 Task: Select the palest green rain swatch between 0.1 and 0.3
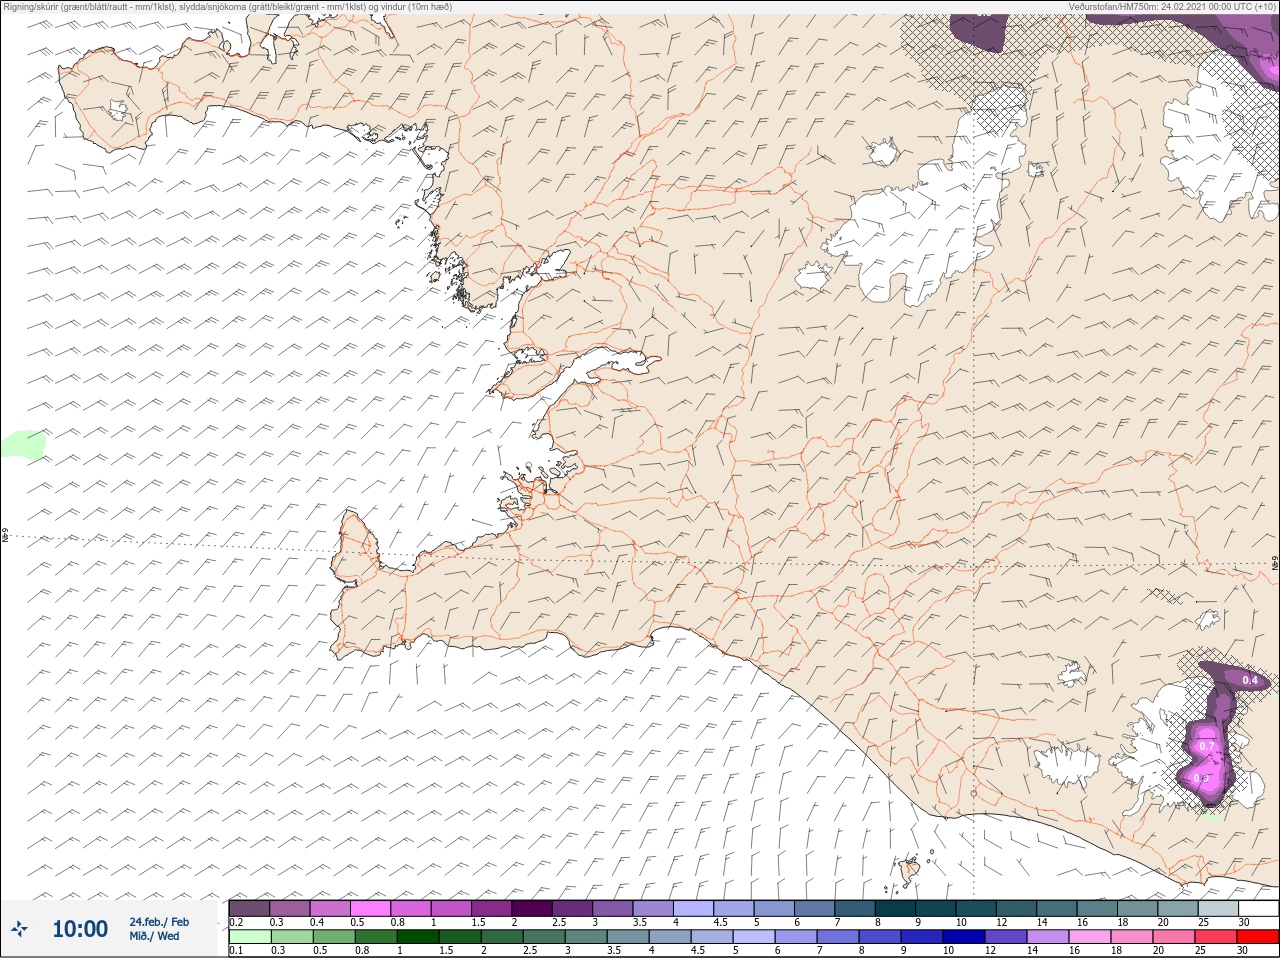[x=249, y=937]
